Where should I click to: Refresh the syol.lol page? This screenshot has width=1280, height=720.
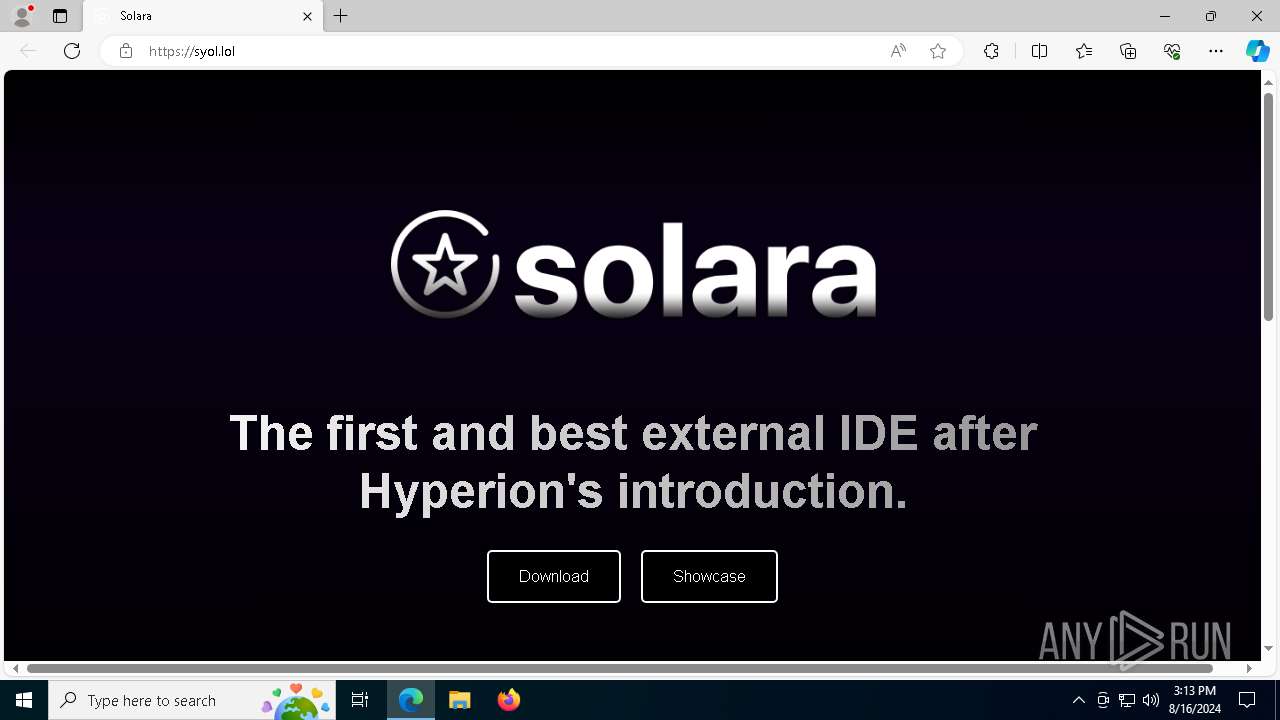click(x=72, y=51)
